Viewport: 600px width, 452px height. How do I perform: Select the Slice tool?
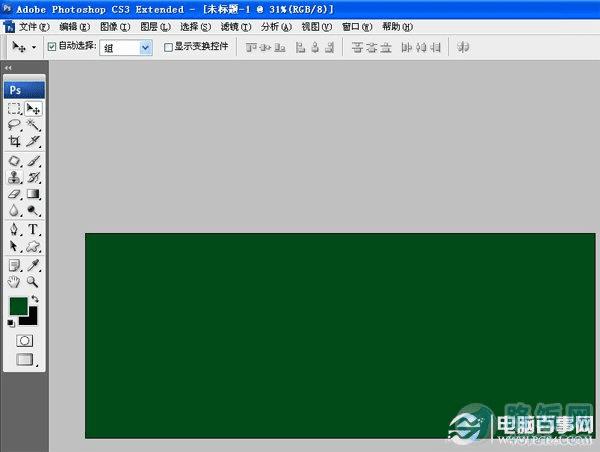(x=34, y=141)
